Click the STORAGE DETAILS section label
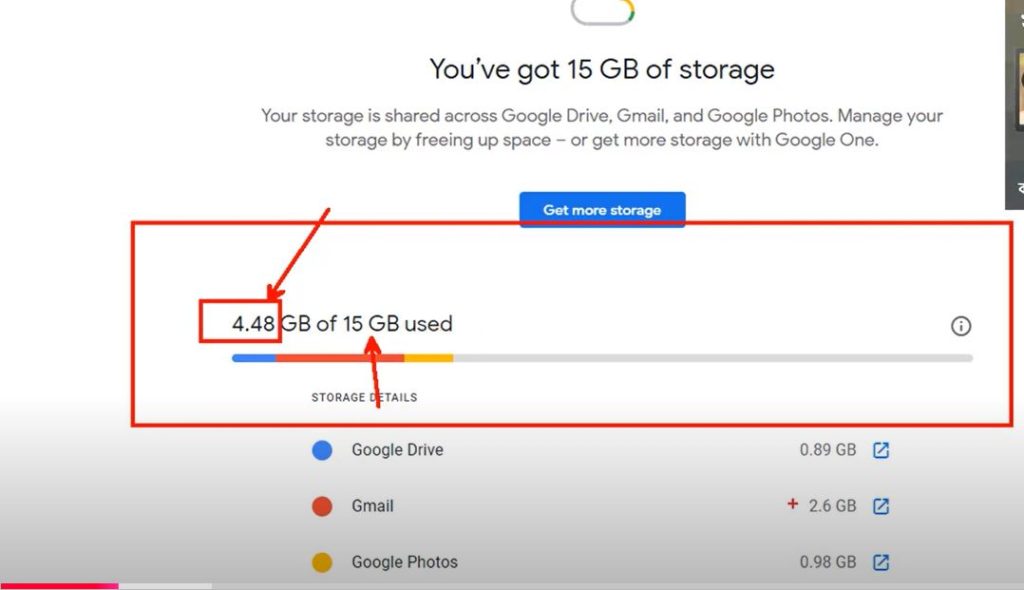Screen dimensions: 1024x590 tap(364, 397)
